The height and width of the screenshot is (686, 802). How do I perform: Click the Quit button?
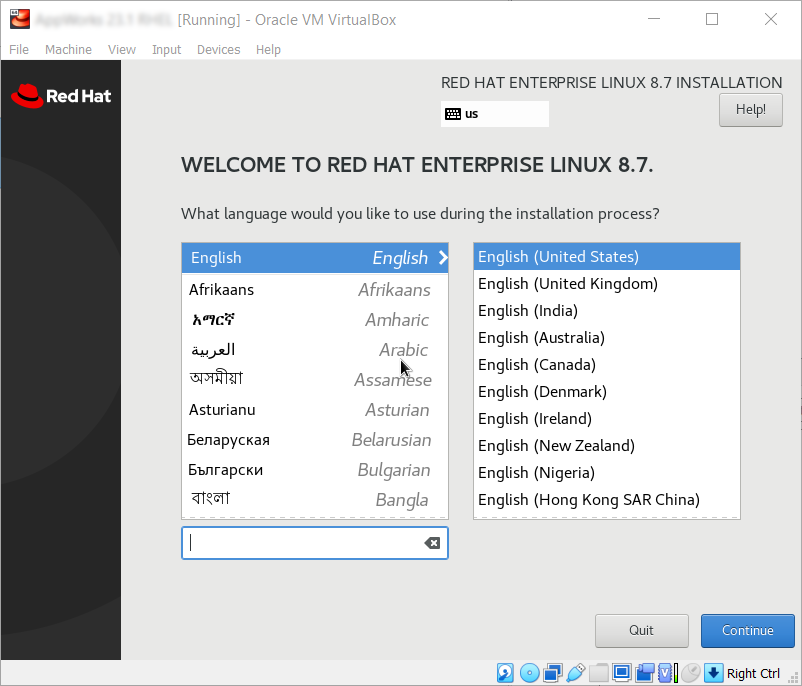[x=641, y=631]
